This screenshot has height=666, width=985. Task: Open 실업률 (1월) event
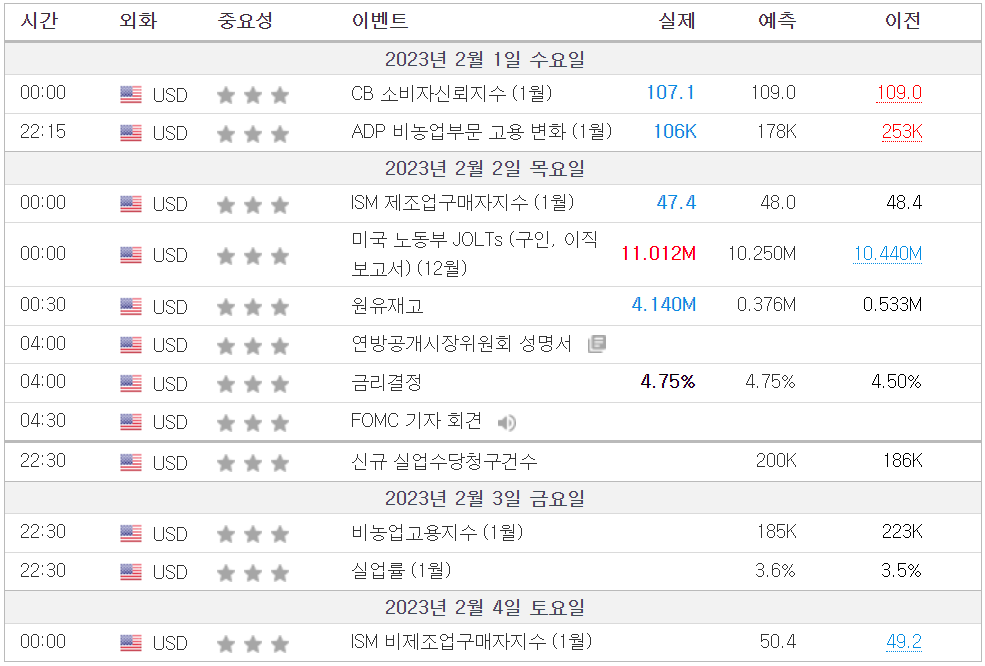401,570
